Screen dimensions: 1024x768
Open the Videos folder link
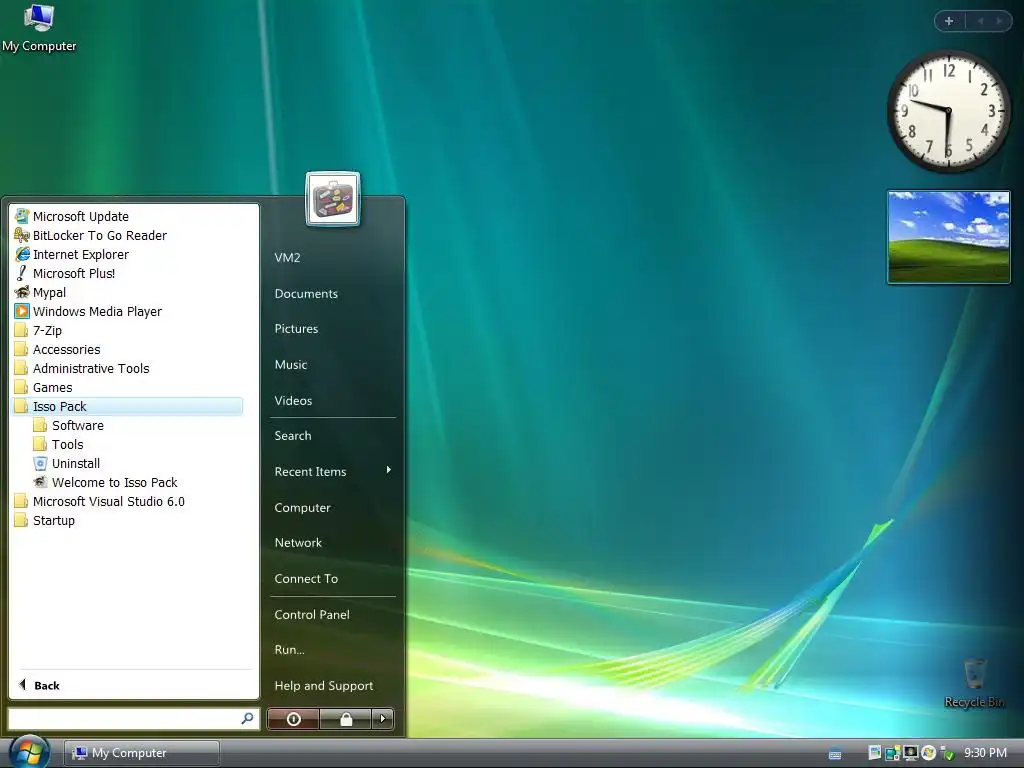[293, 400]
